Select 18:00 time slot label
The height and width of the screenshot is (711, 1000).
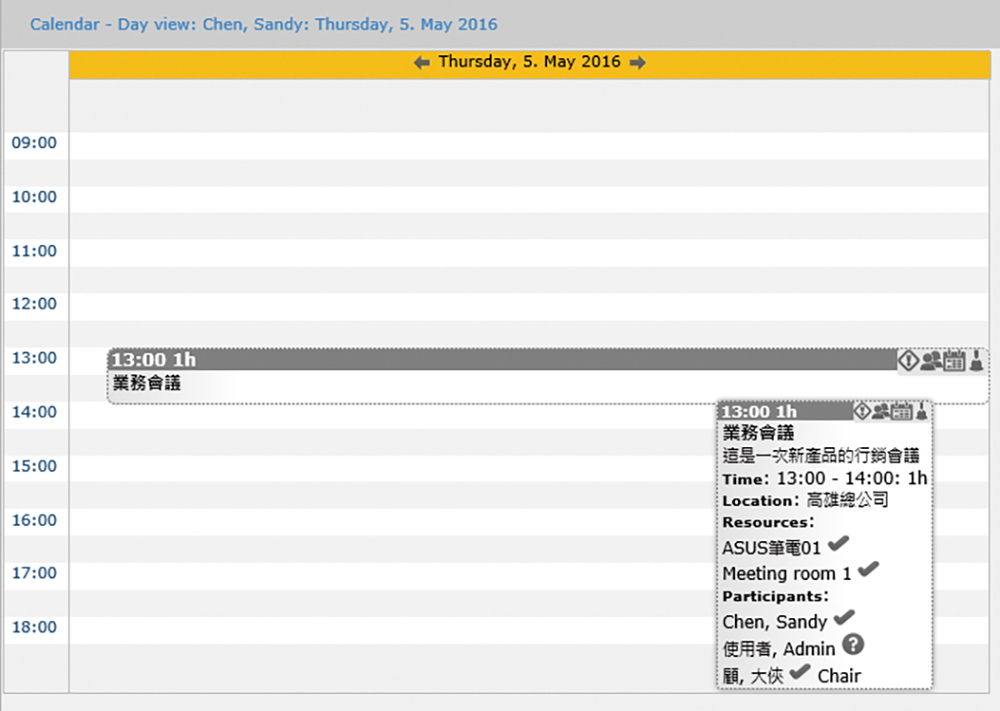[34, 627]
